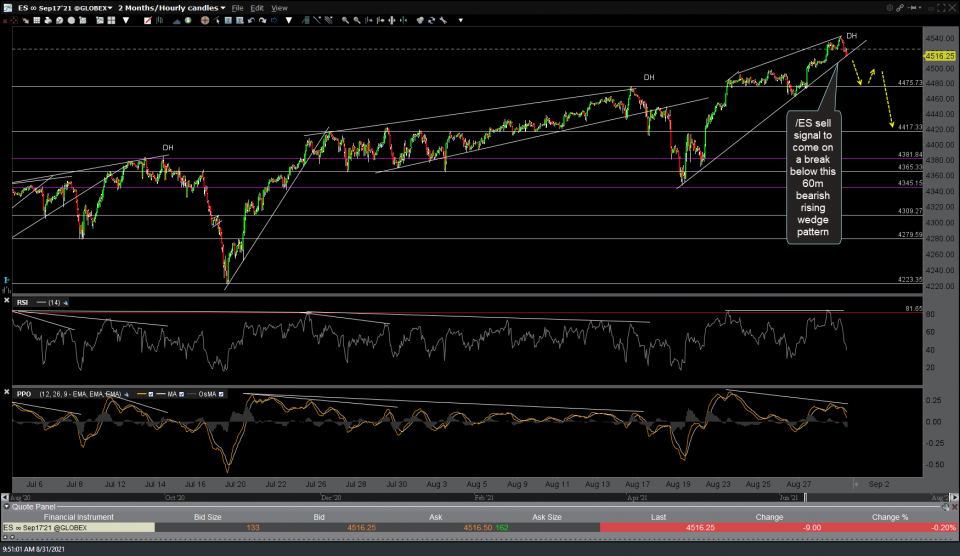This screenshot has height=556, width=960.
Task: Click the grid table icon beside the printer
Action: [37, 20]
